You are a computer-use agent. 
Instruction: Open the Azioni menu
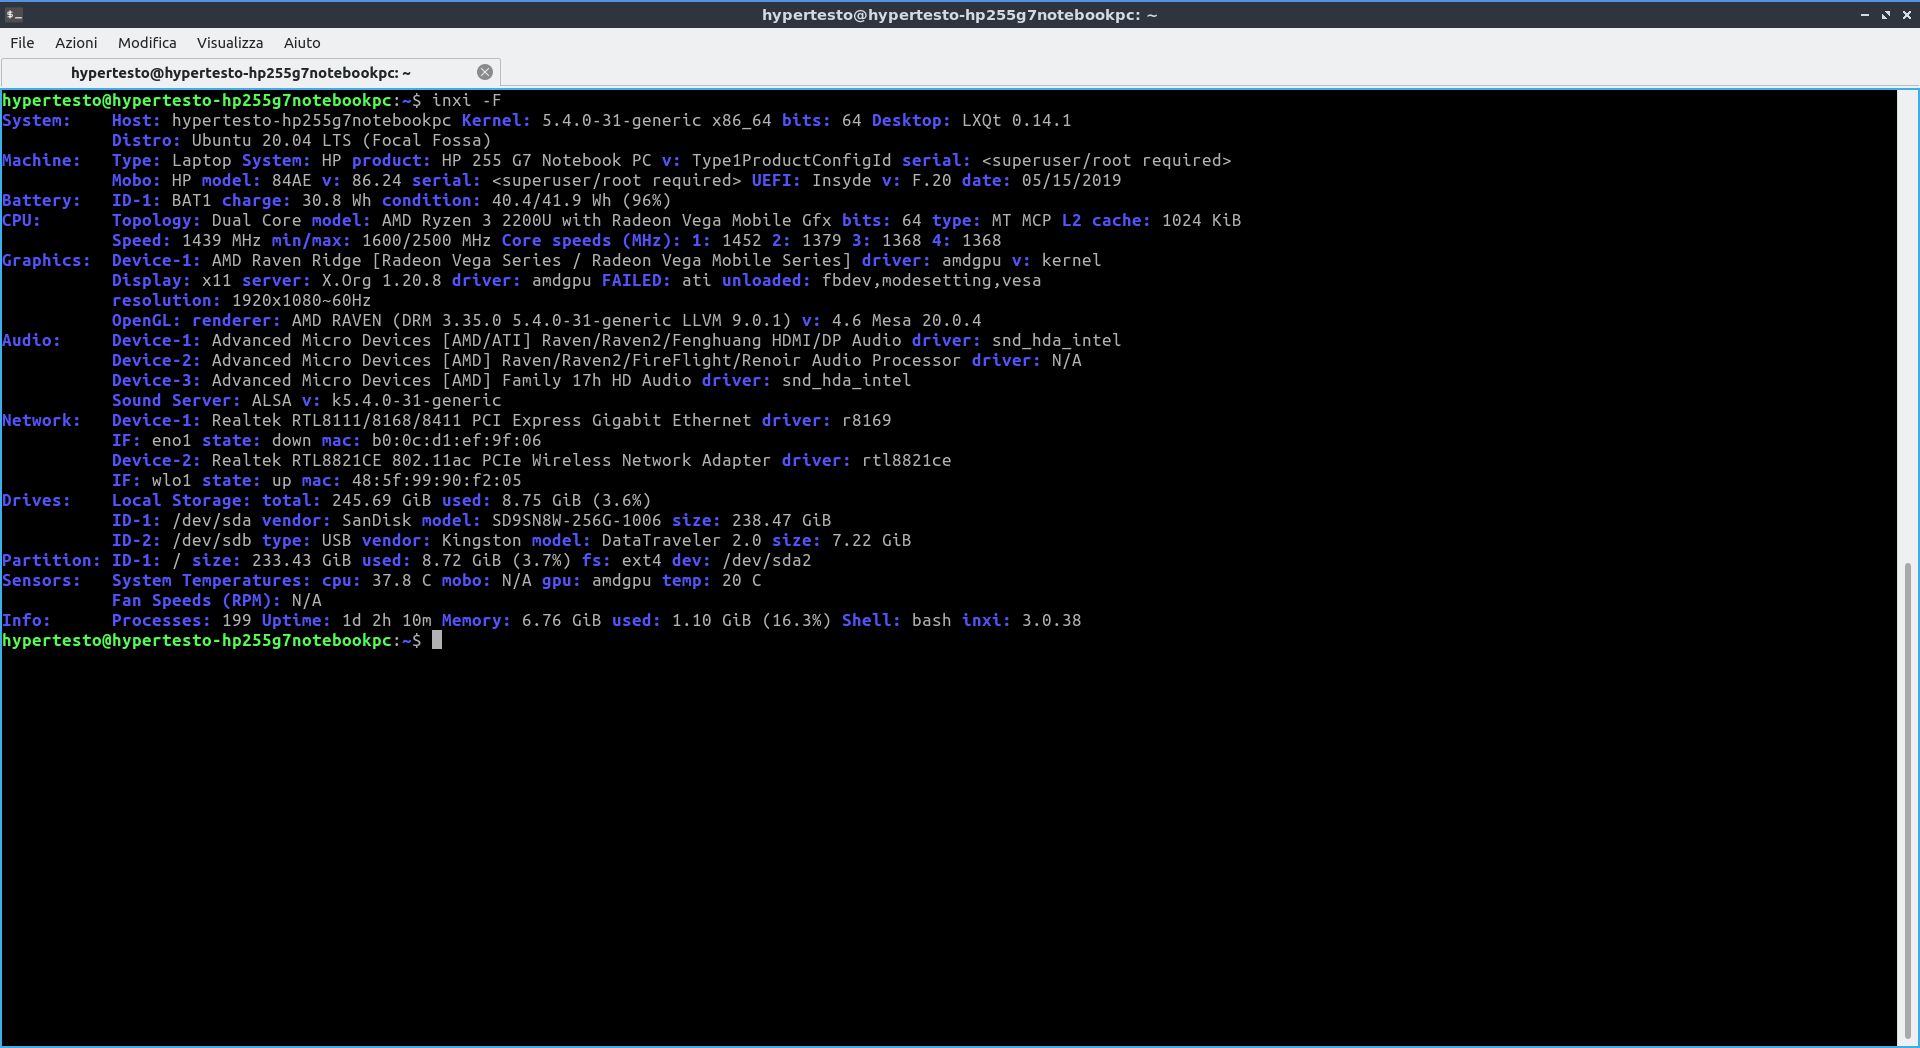[76, 43]
